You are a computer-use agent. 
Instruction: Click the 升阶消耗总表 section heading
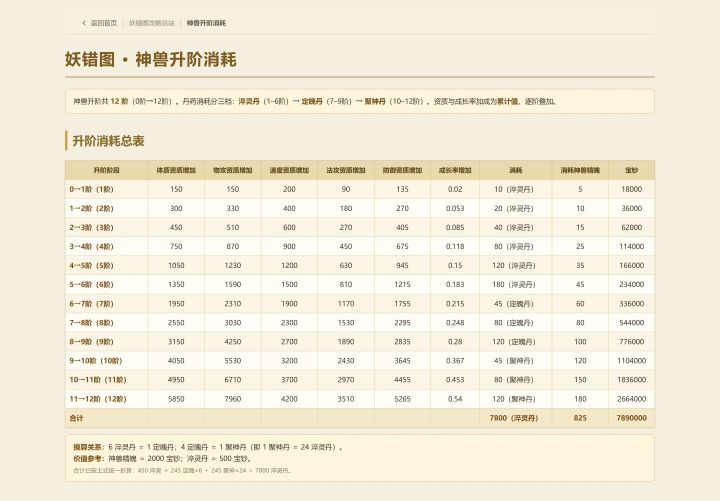108,141
